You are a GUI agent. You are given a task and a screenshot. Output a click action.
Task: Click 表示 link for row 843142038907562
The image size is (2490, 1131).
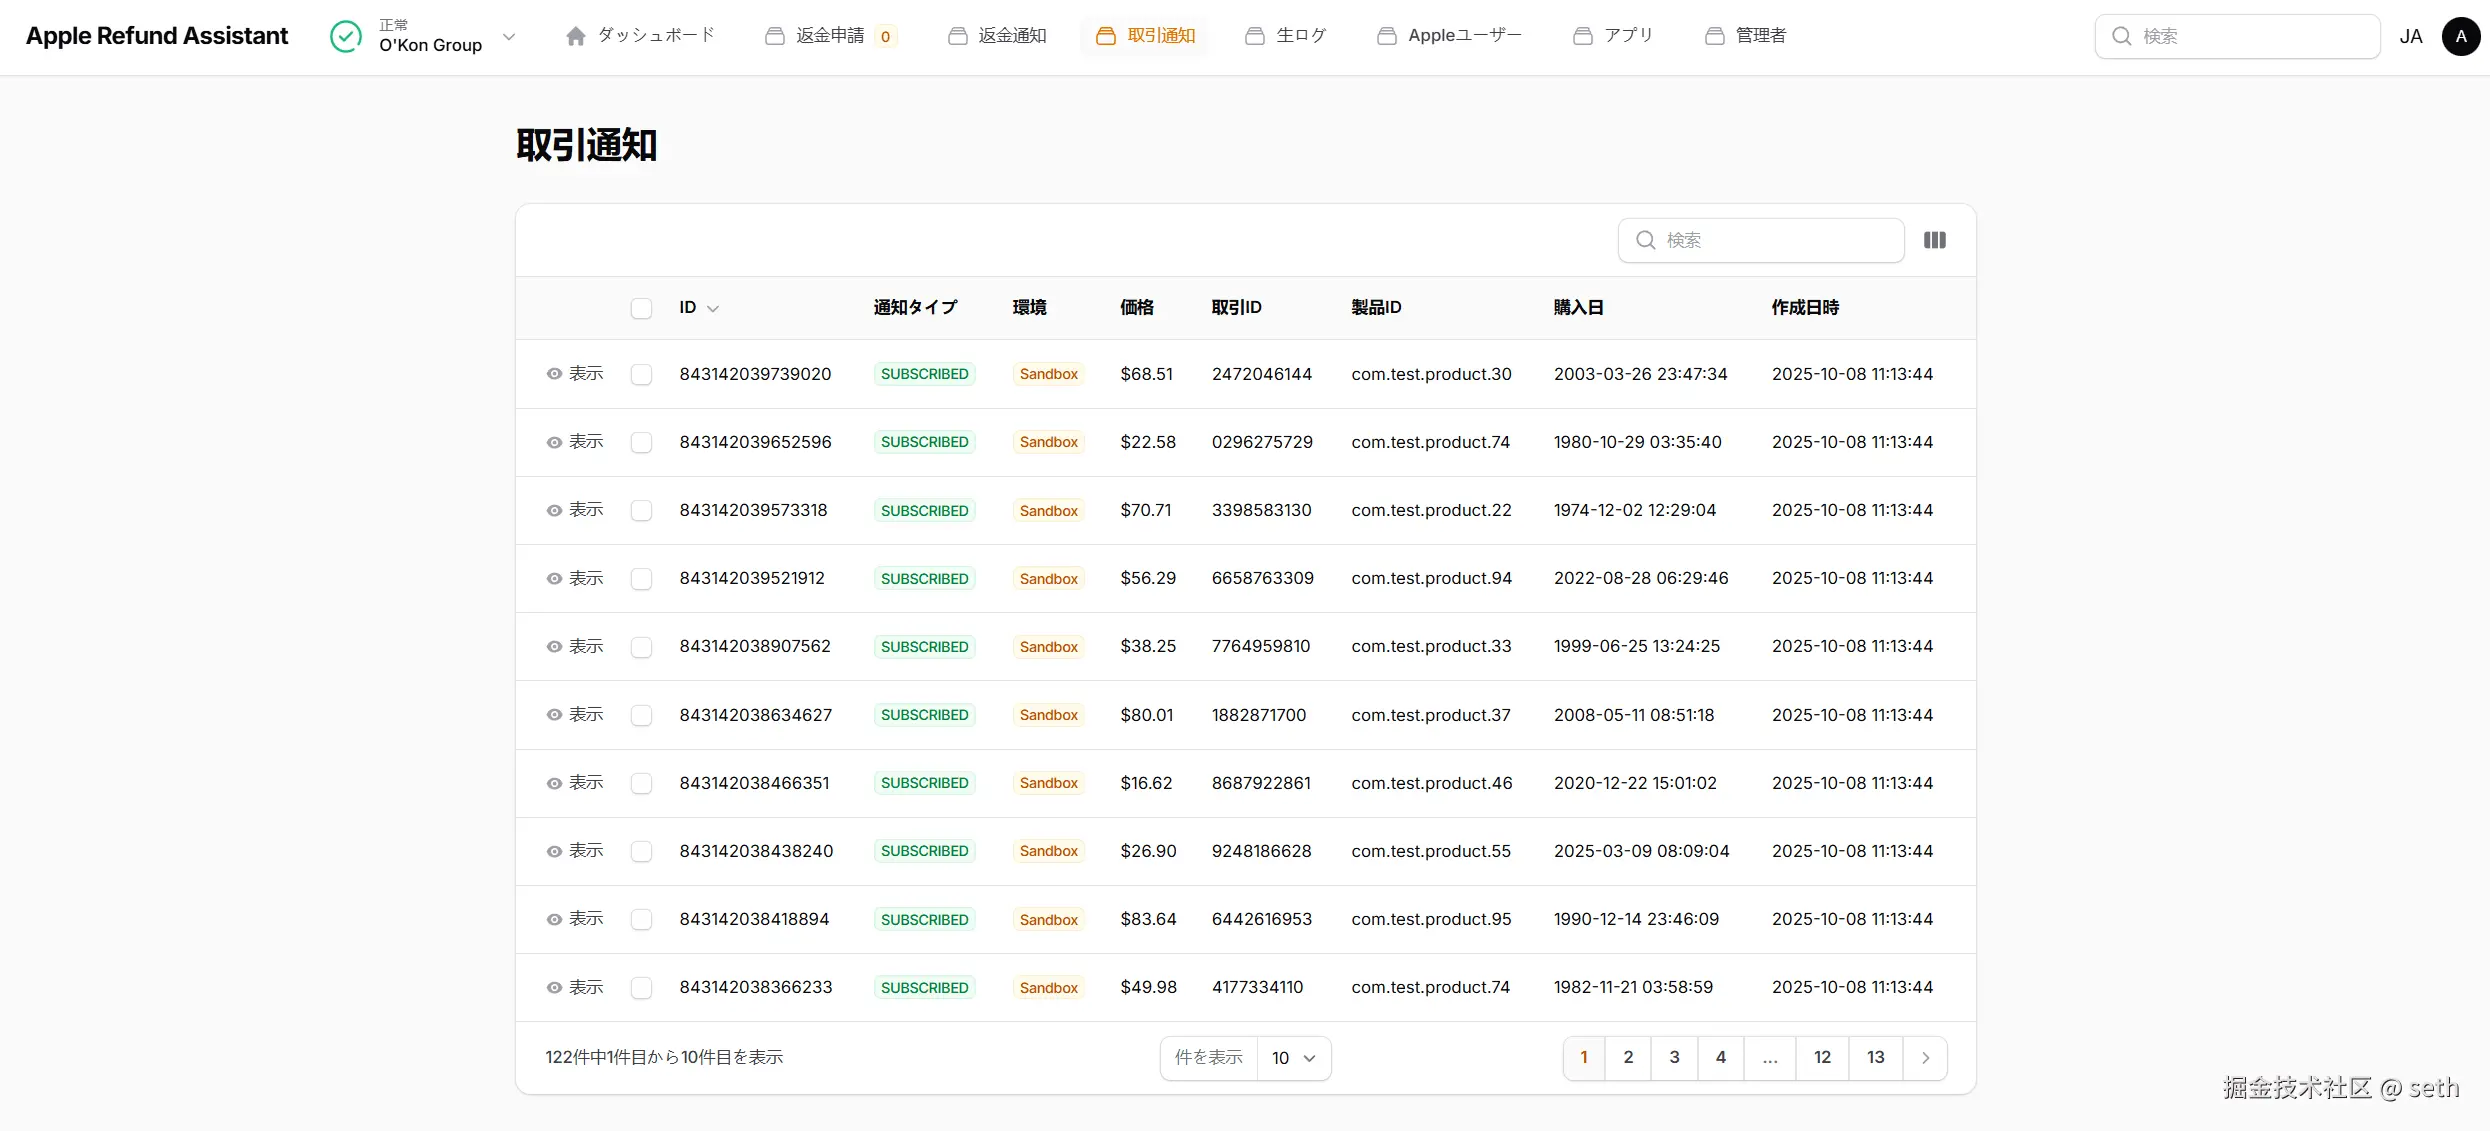click(x=585, y=647)
